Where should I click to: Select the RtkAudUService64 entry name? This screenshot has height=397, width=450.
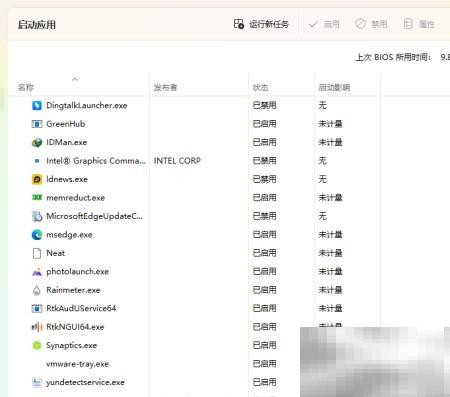point(81,308)
